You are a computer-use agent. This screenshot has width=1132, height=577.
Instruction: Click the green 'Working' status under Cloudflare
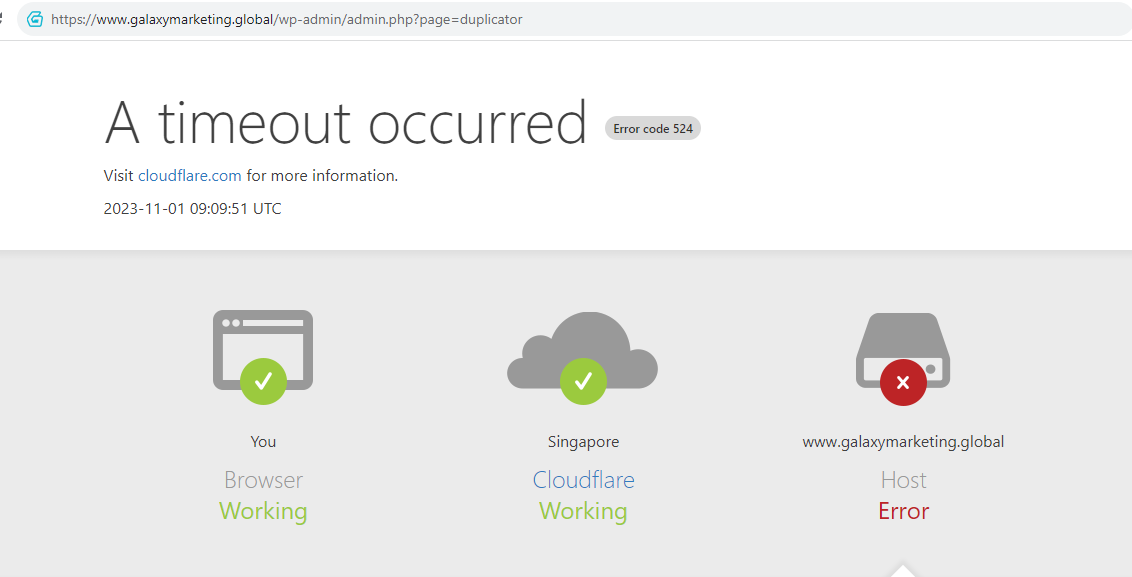click(583, 511)
